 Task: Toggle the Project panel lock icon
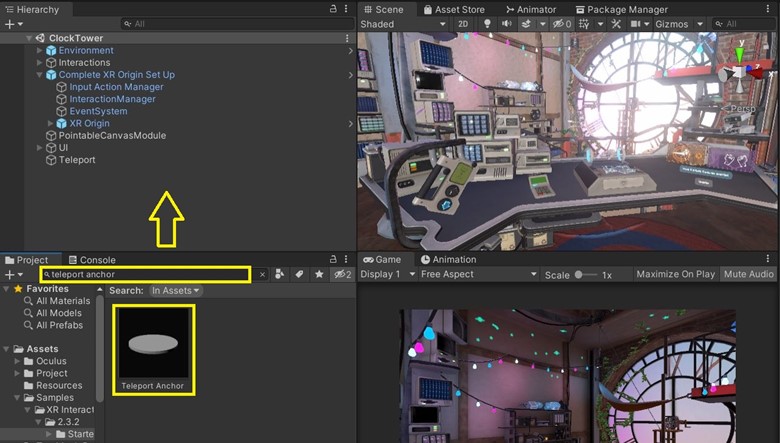(x=333, y=259)
